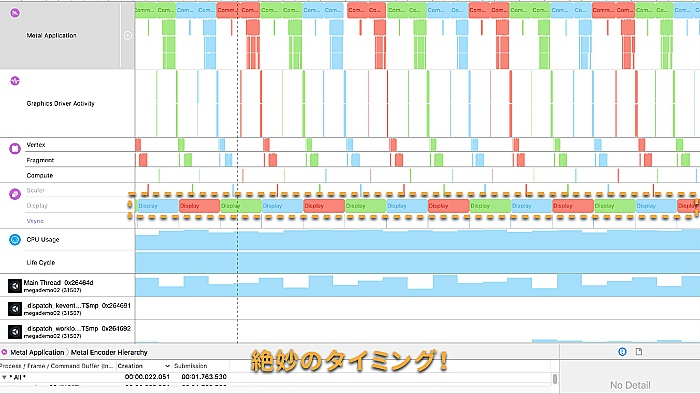Select the Vertex/Fragment/Compute GPU icon
700x394 pixels.
[15, 149]
